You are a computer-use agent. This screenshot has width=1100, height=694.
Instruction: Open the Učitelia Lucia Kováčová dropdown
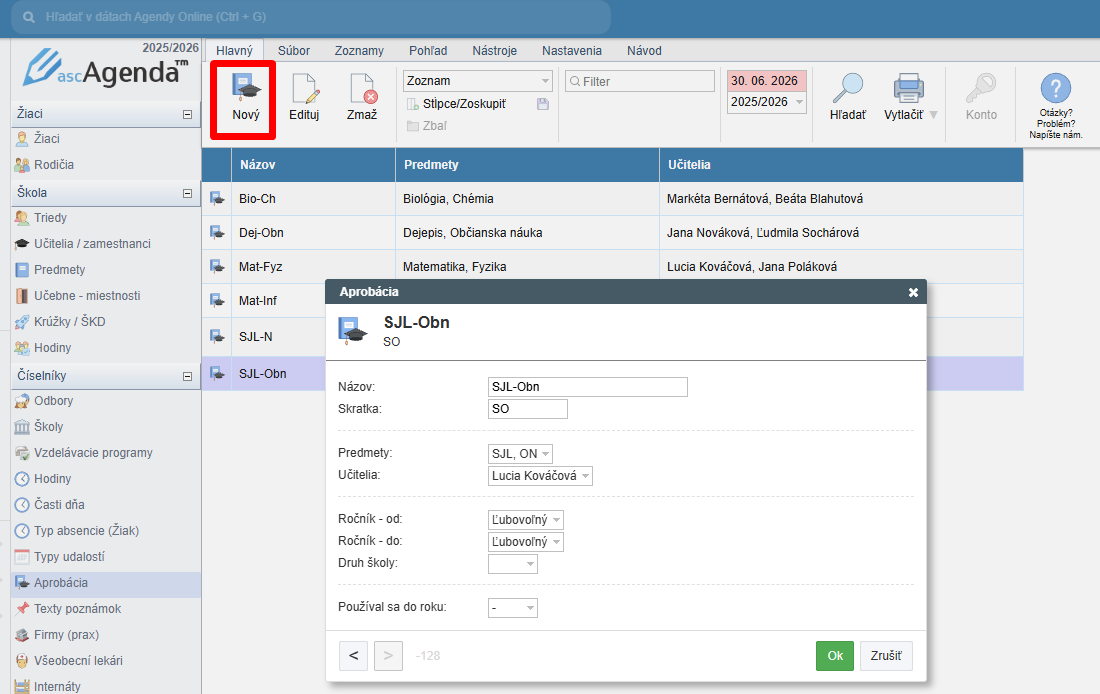[540, 476]
